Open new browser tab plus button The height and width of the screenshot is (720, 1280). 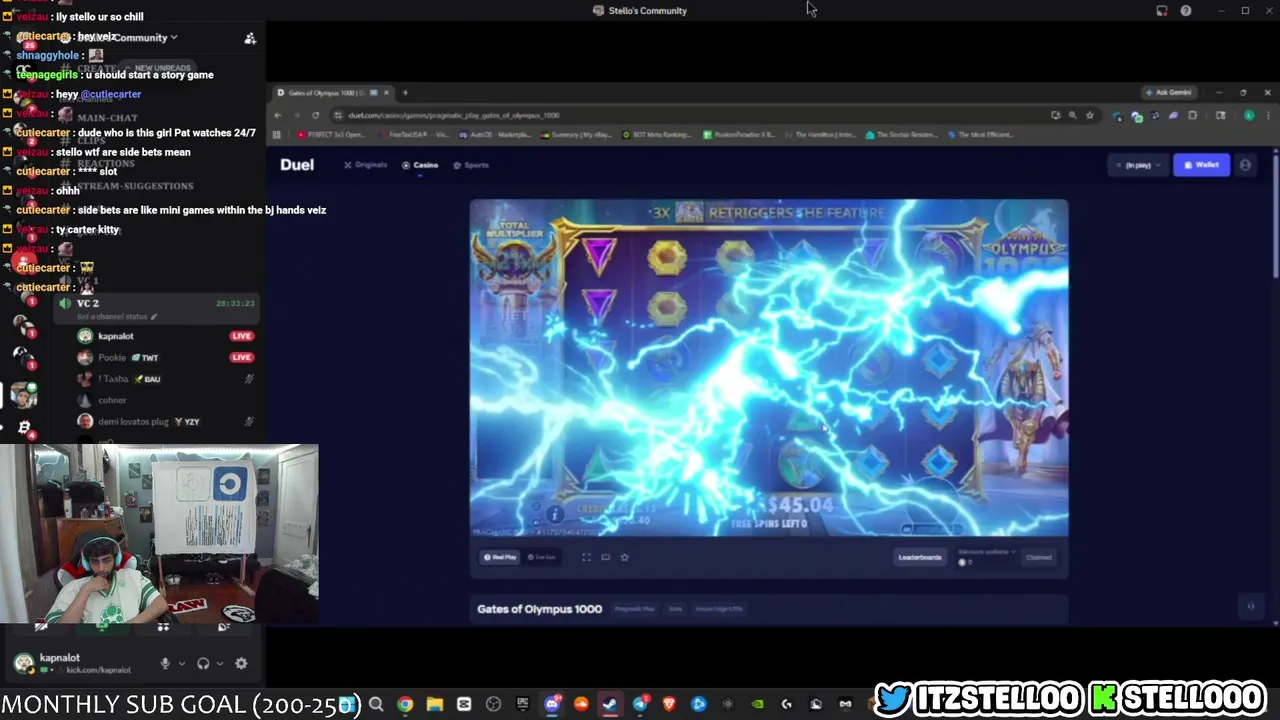[405, 92]
